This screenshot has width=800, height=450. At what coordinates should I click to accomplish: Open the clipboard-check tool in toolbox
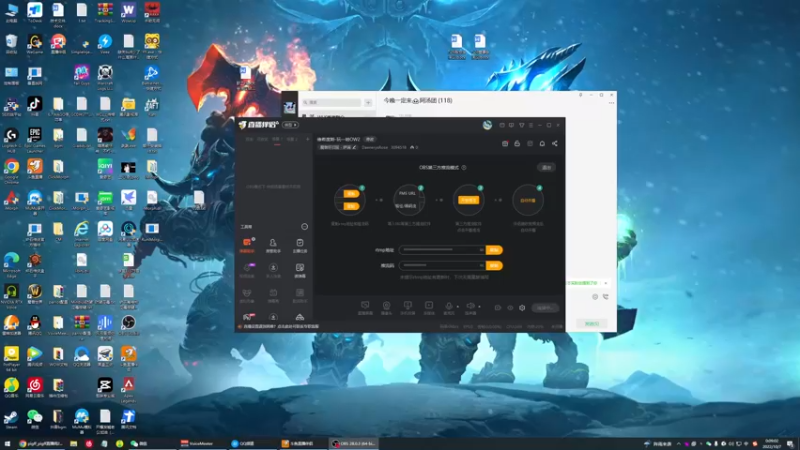(x=299, y=245)
